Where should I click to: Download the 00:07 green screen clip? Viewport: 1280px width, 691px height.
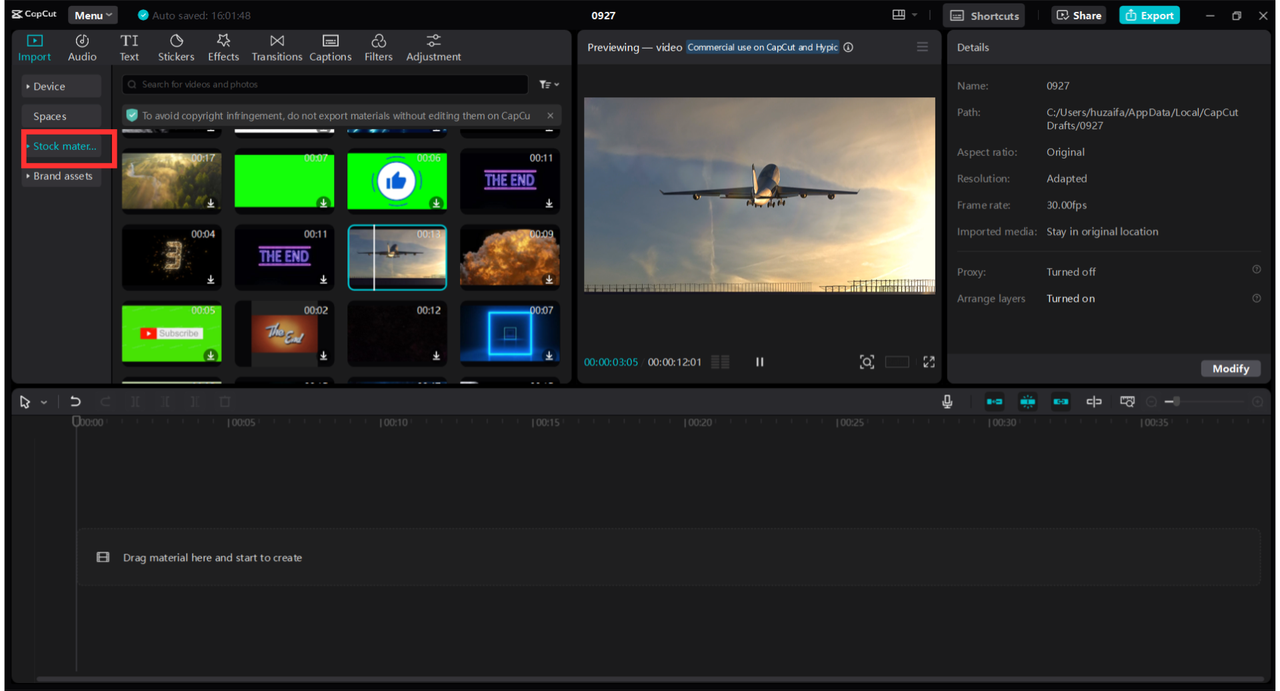coord(324,203)
